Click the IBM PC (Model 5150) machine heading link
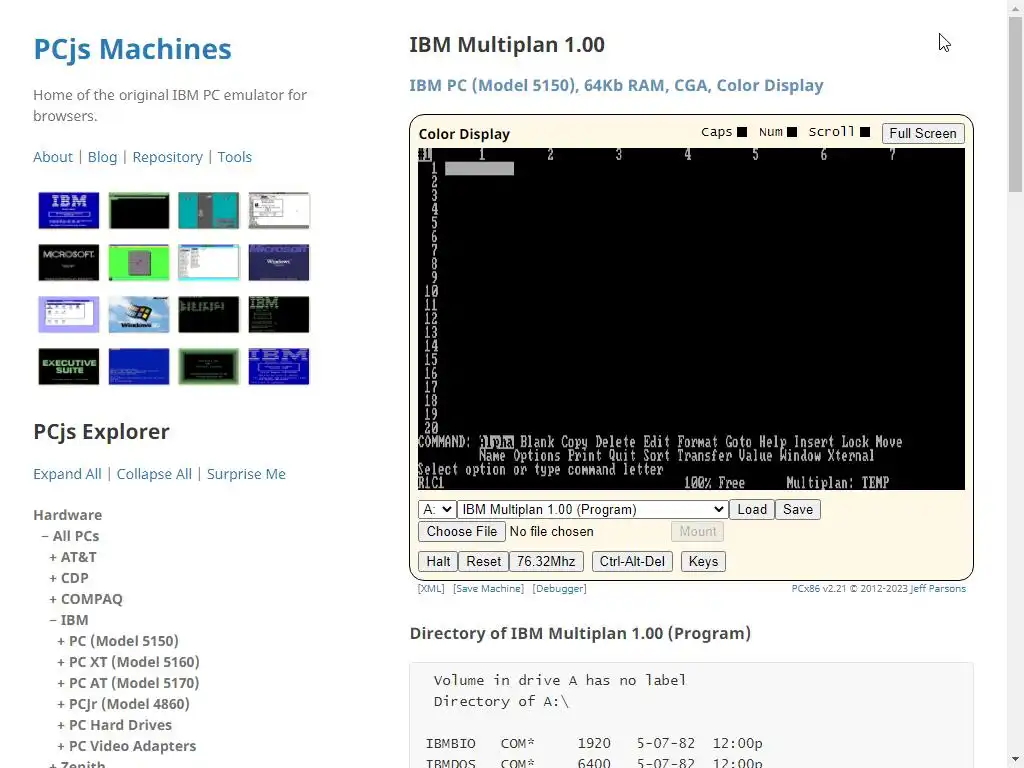The height and width of the screenshot is (768, 1024). point(616,86)
